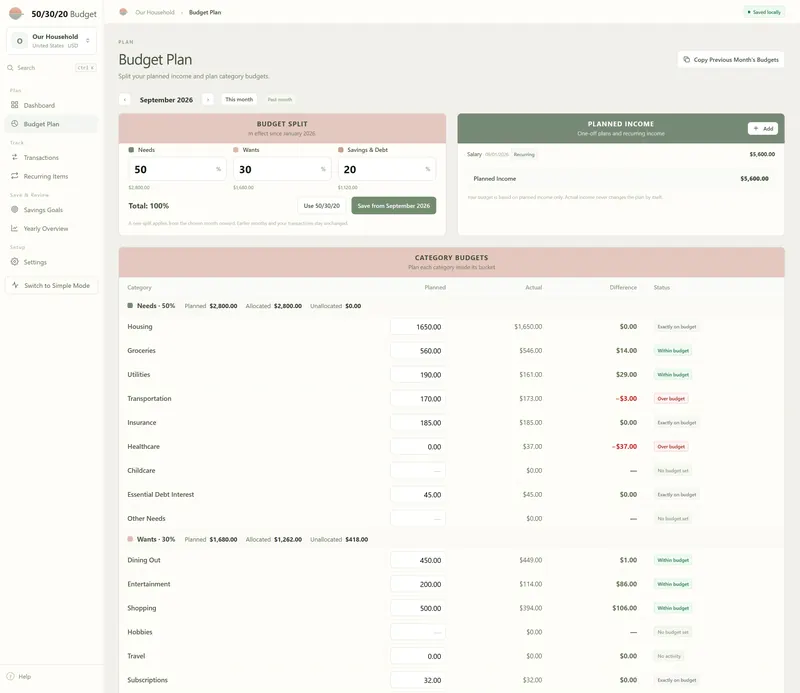This screenshot has height=693, width=800.
Task: Edit the Housing planned amount field
Action: tap(418, 327)
